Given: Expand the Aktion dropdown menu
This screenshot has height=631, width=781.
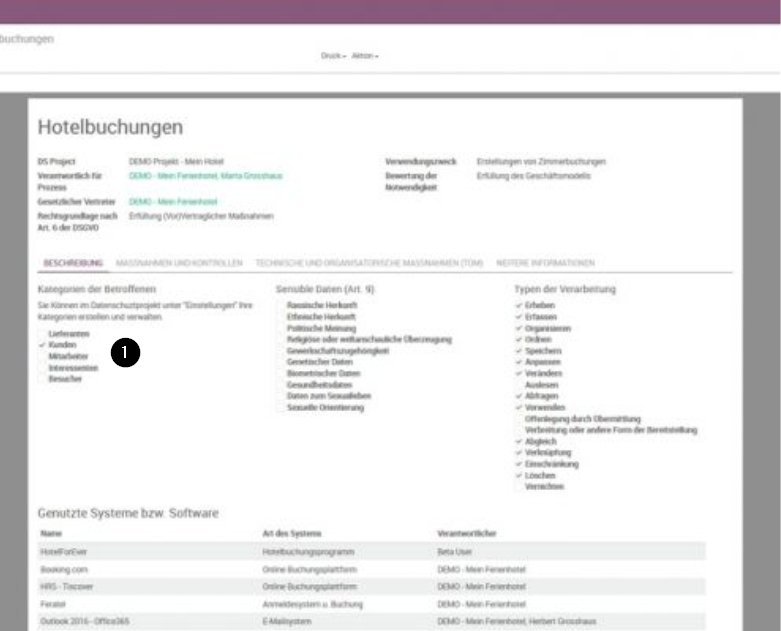Looking at the screenshot, I should tap(365, 55).
